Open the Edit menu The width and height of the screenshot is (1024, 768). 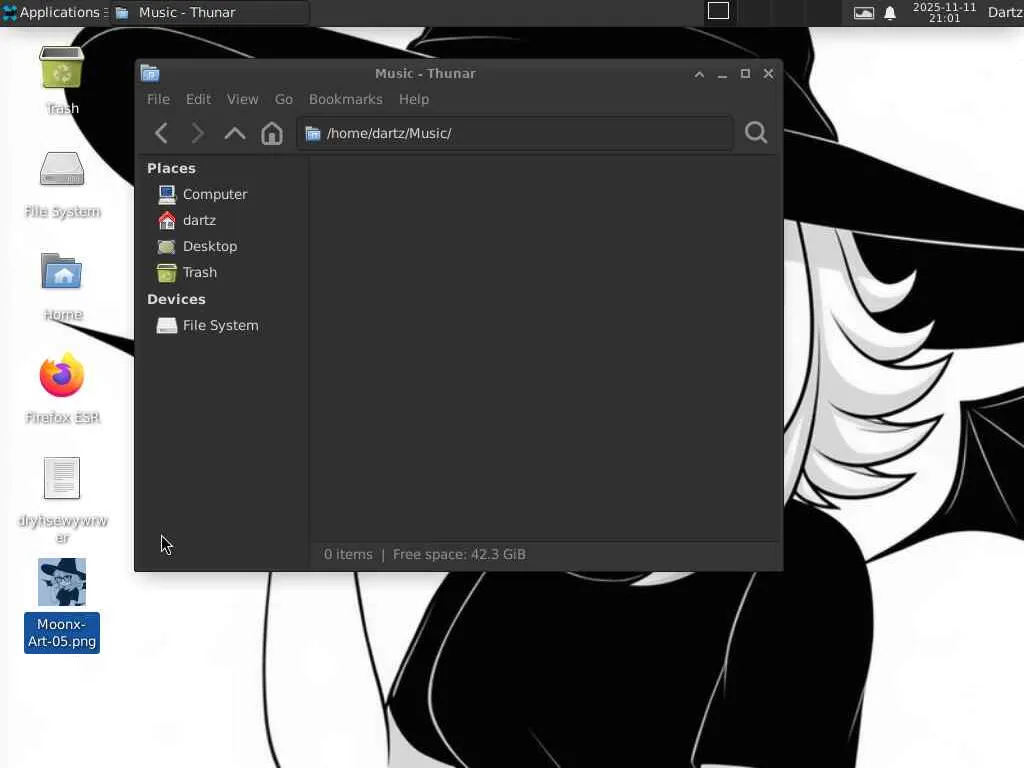[x=198, y=99]
